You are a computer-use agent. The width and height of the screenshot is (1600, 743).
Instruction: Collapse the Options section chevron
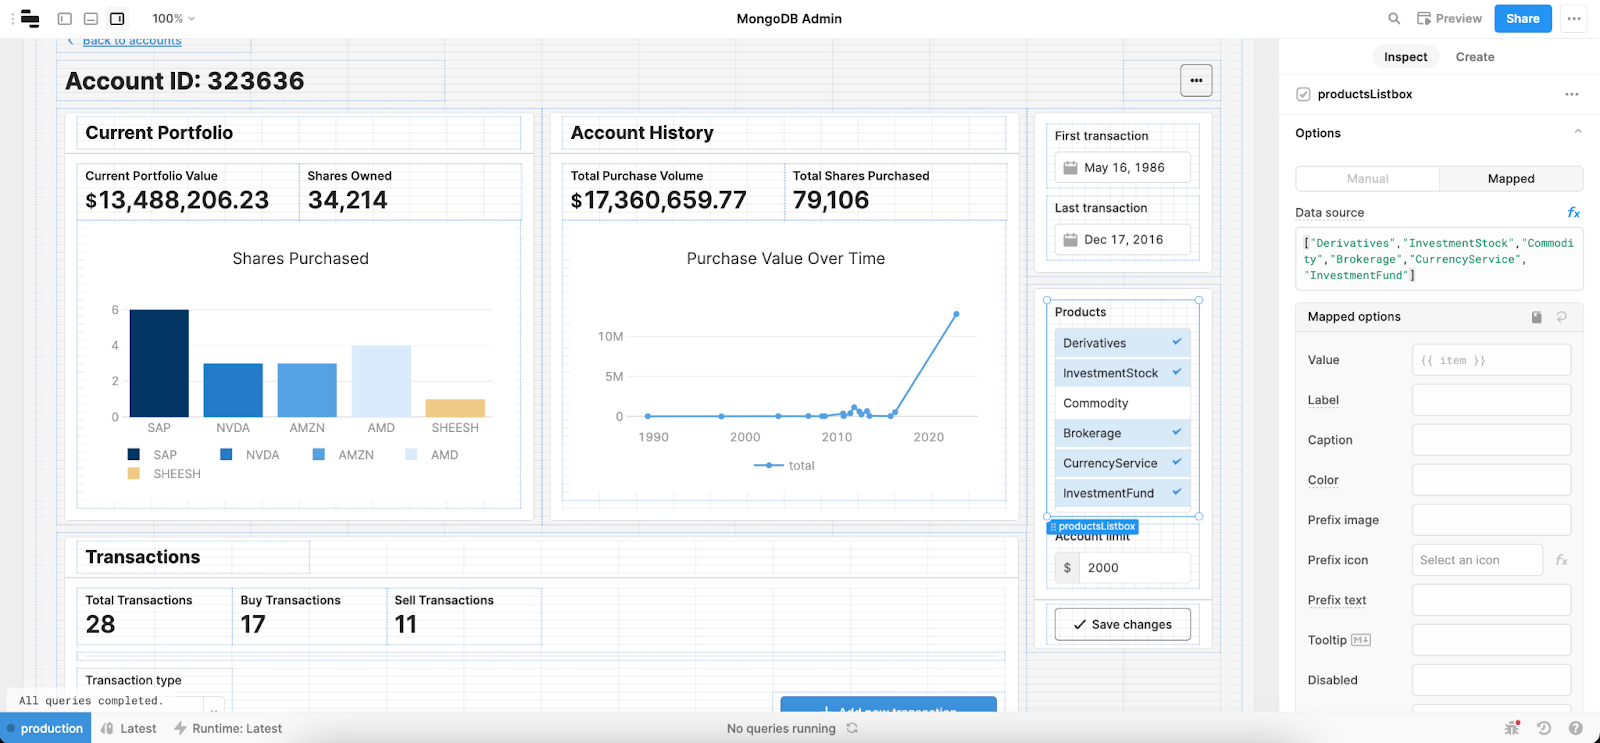tap(1578, 132)
